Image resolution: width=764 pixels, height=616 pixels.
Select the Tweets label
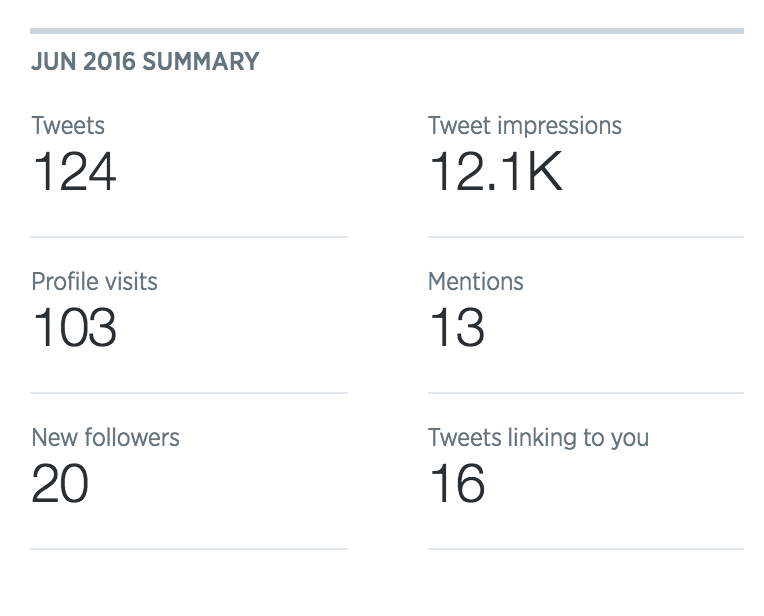68,126
